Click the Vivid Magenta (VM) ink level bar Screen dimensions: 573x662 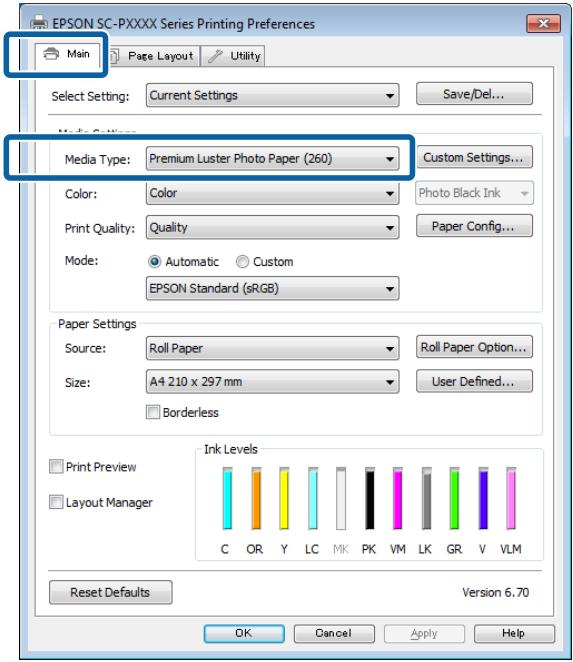397,498
